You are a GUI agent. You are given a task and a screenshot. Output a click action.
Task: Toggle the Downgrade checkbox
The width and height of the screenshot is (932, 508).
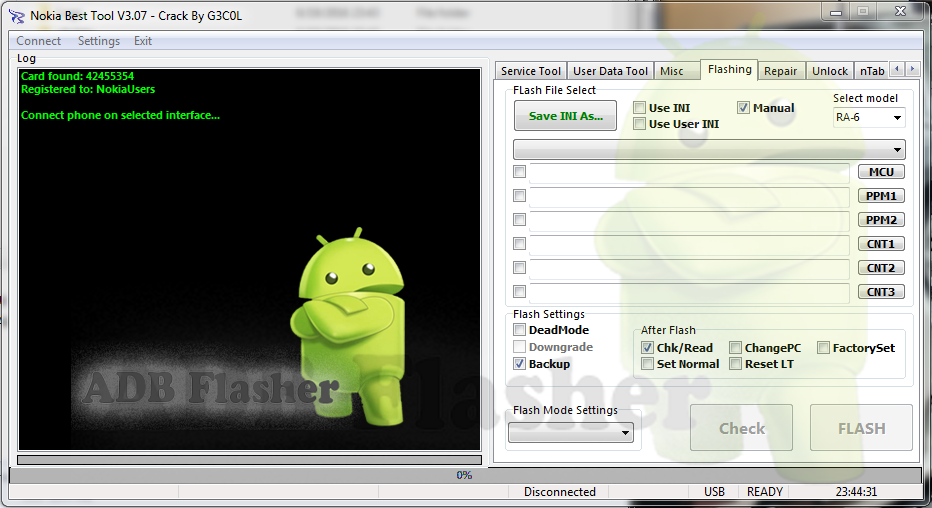pos(519,347)
